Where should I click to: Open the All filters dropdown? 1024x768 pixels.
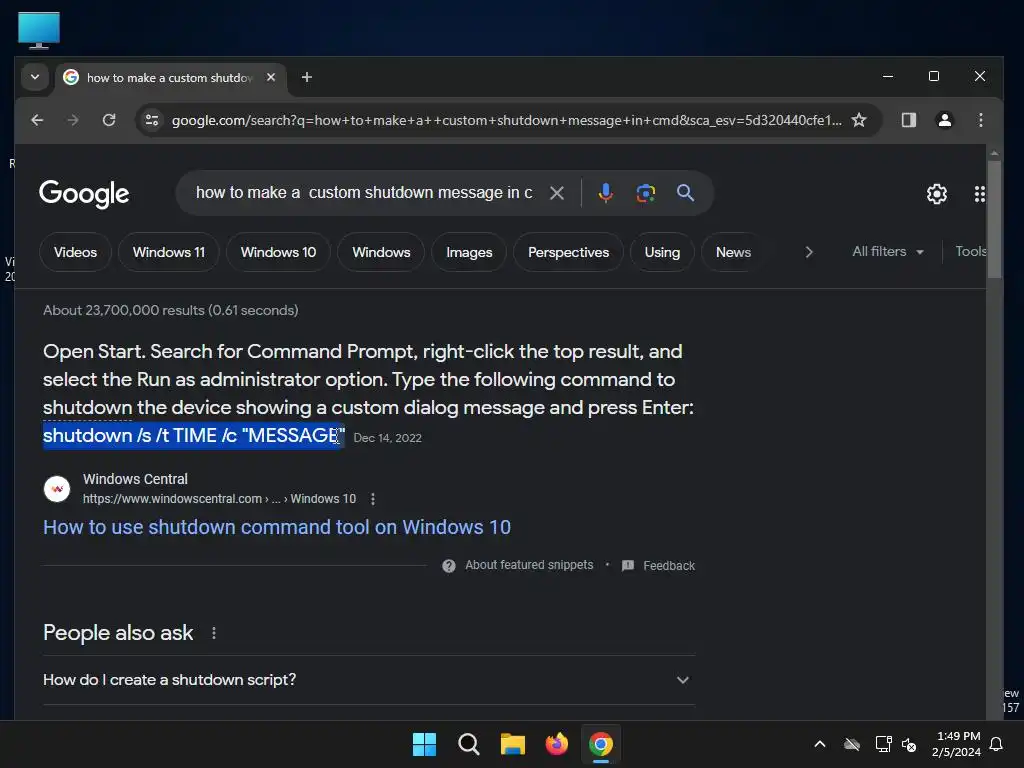pyautogui.click(x=888, y=251)
